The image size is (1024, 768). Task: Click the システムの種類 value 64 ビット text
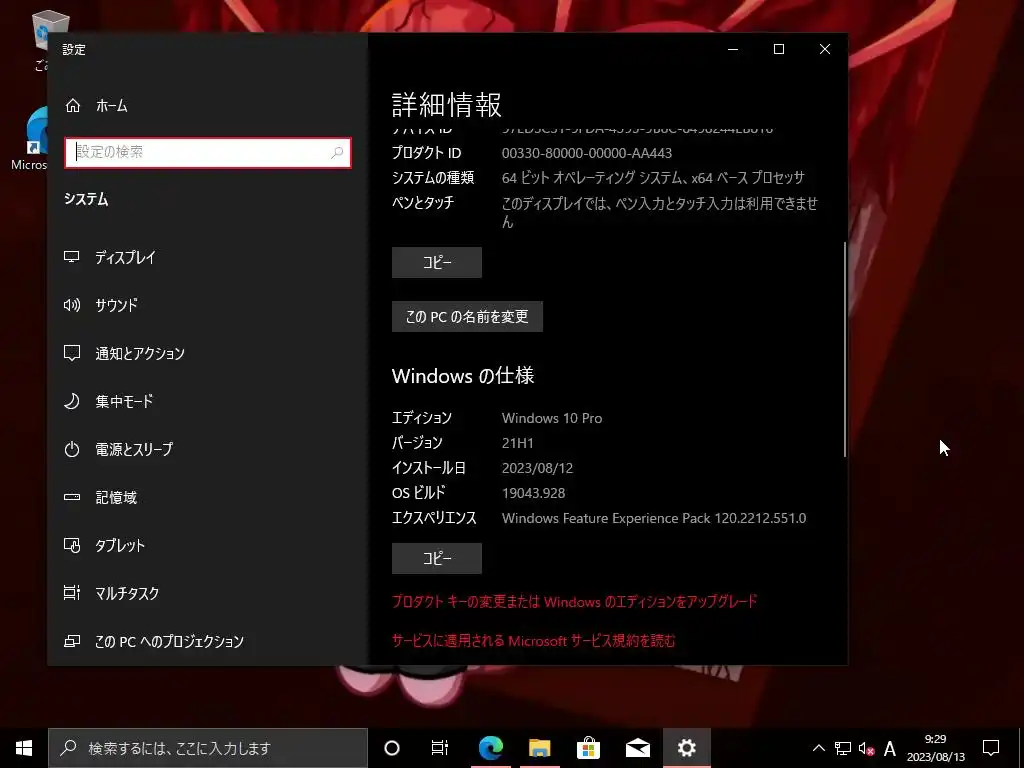tap(653, 178)
